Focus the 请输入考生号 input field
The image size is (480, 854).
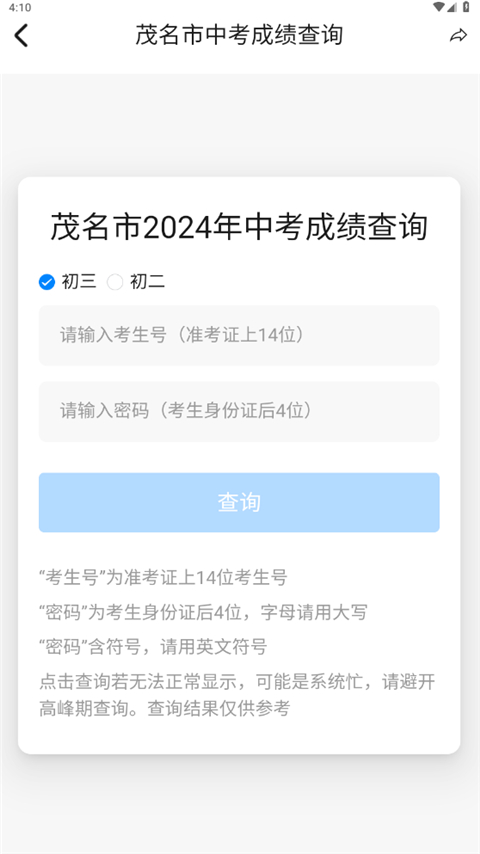coord(239,335)
